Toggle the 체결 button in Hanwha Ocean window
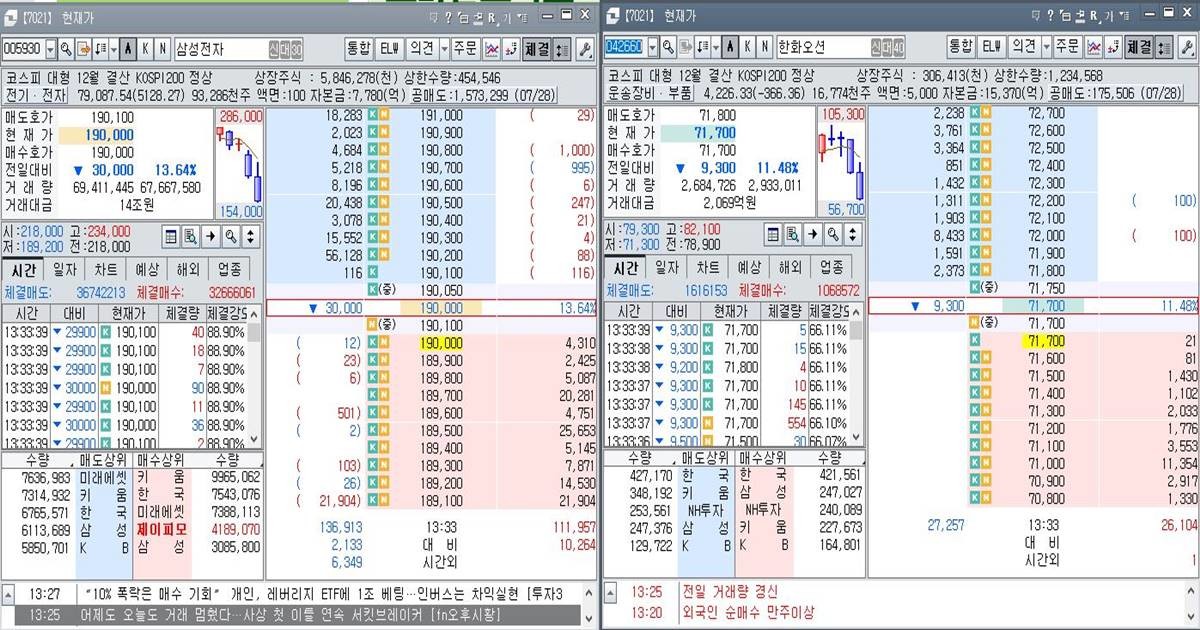Screen dimensions: 1200x630 coord(1139,48)
